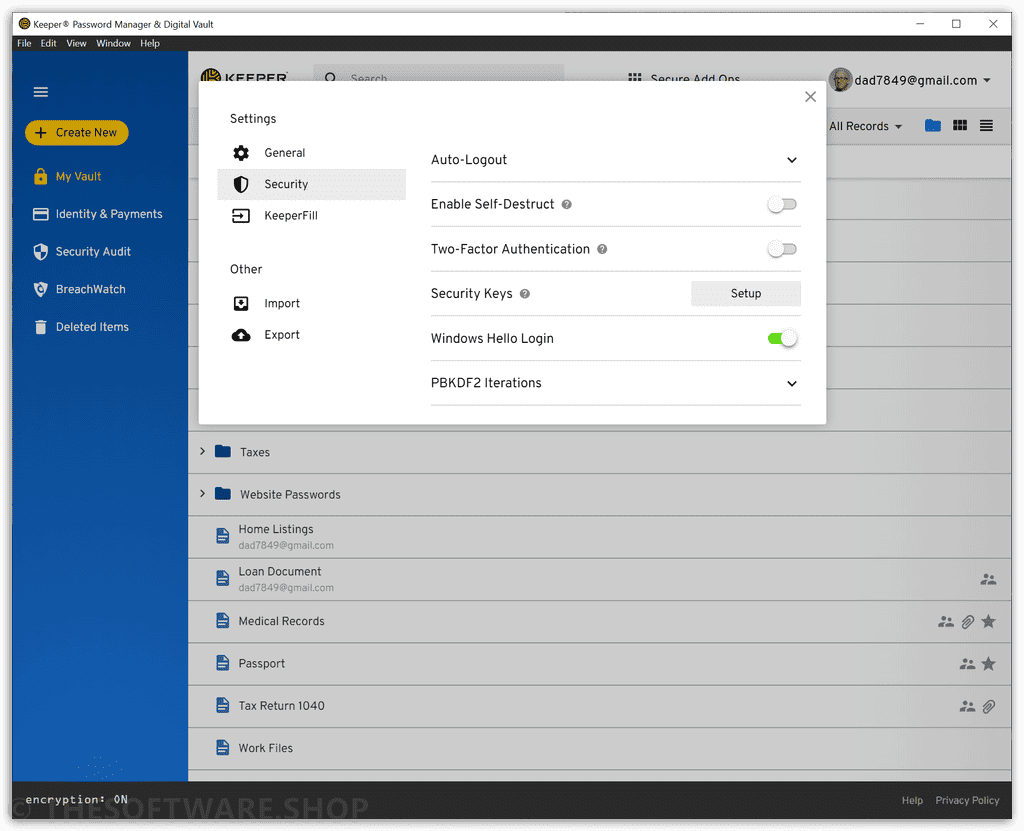1024x831 pixels.
Task: Open the Tax Return 1040 record
Action: (x=600, y=706)
